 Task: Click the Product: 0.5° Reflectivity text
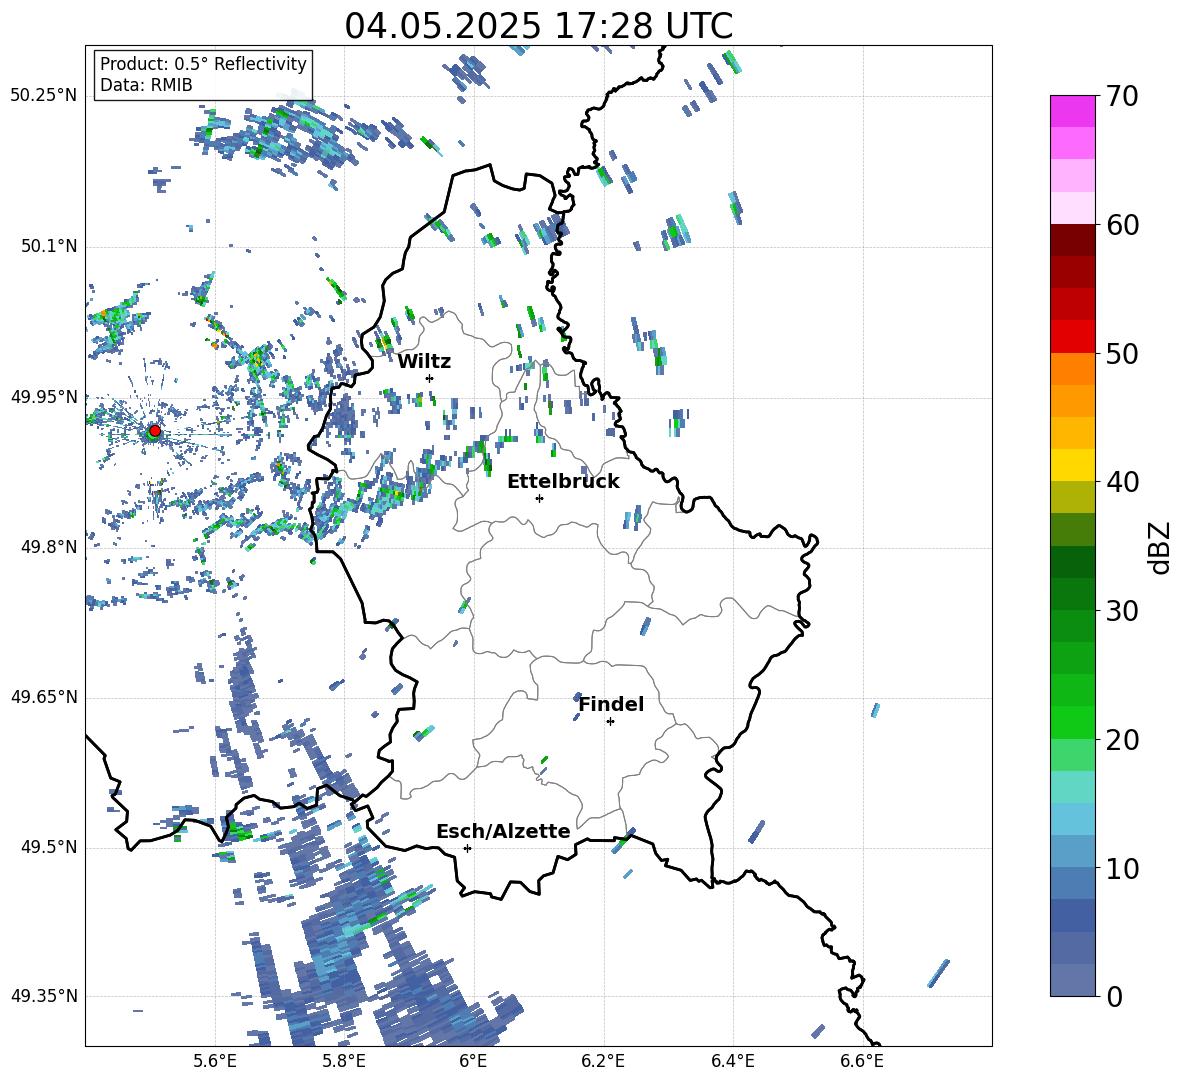click(x=203, y=63)
